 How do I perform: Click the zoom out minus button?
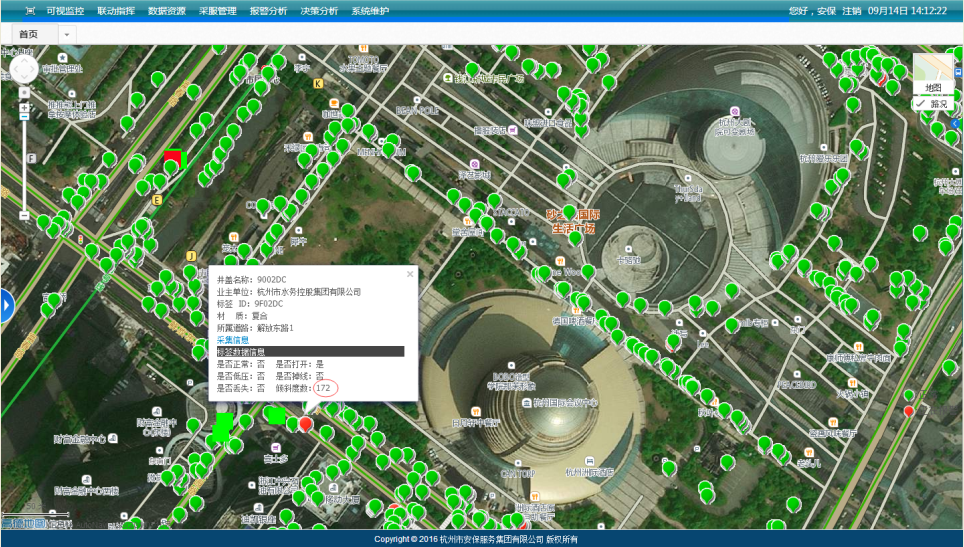pyautogui.click(x=24, y=215)
